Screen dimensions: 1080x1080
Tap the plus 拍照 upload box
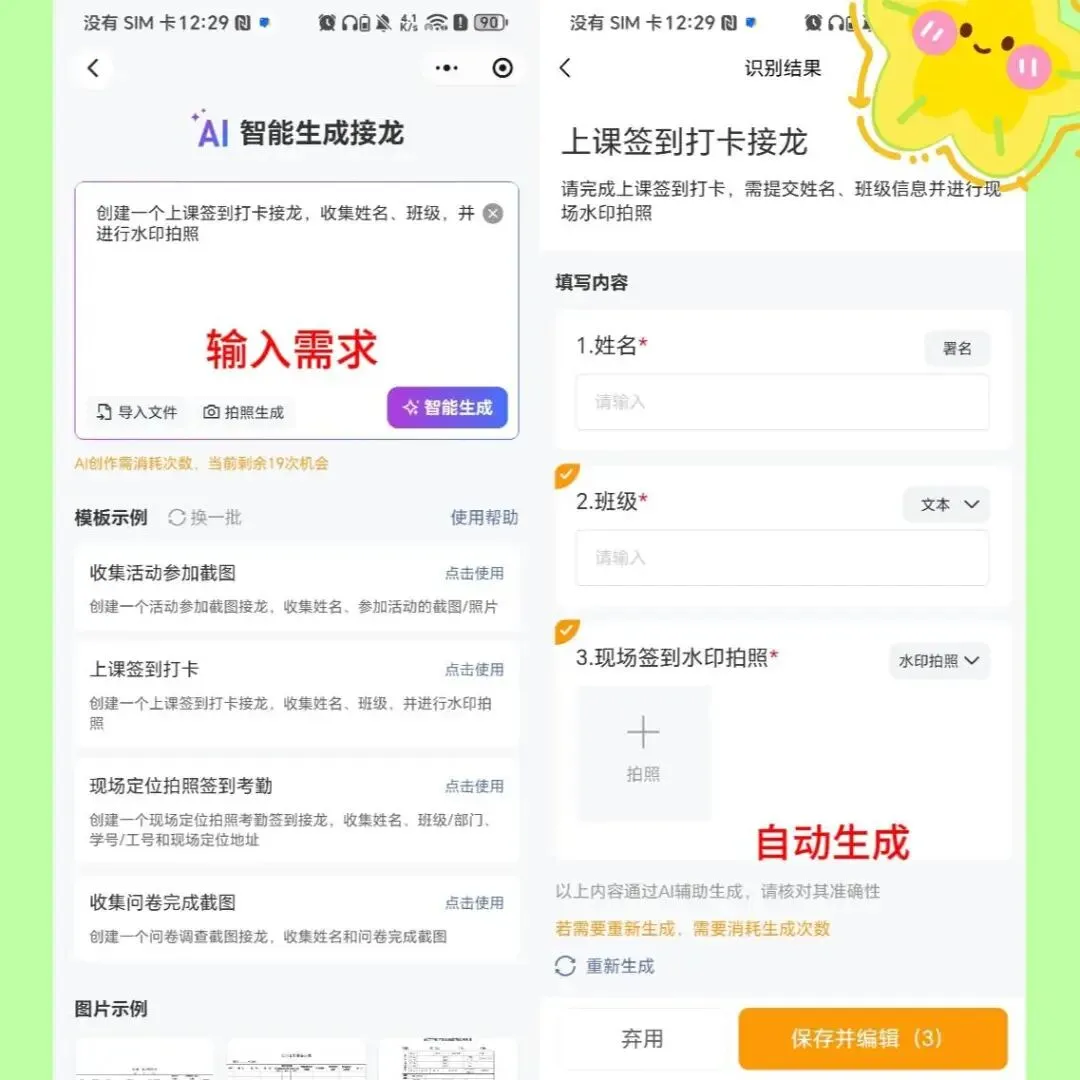point(643,753)
